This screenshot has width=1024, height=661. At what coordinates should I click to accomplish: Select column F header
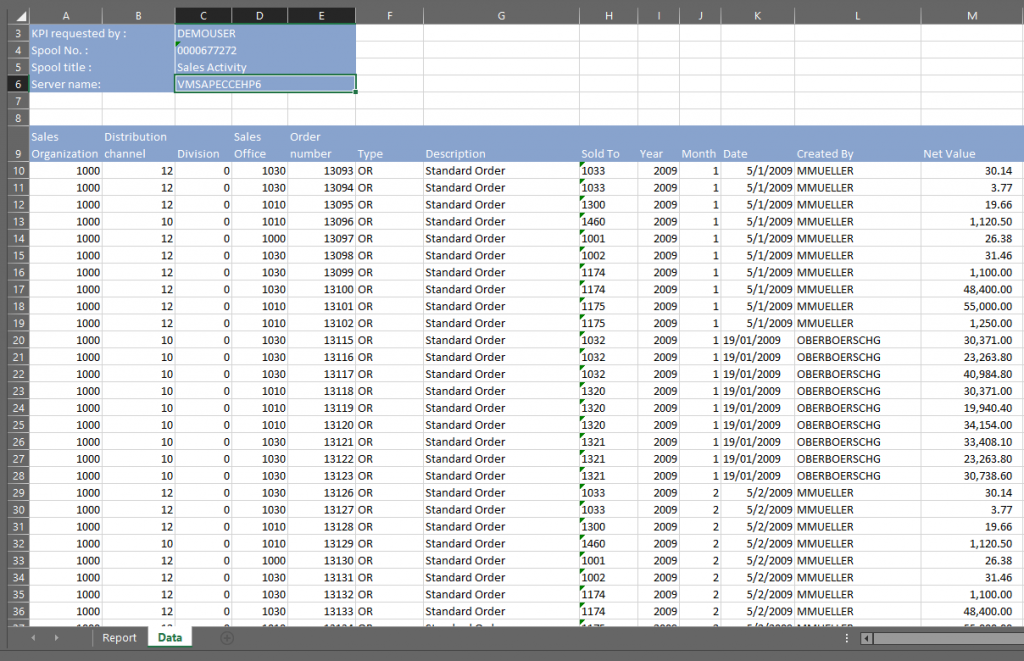[x=389, y=16]
